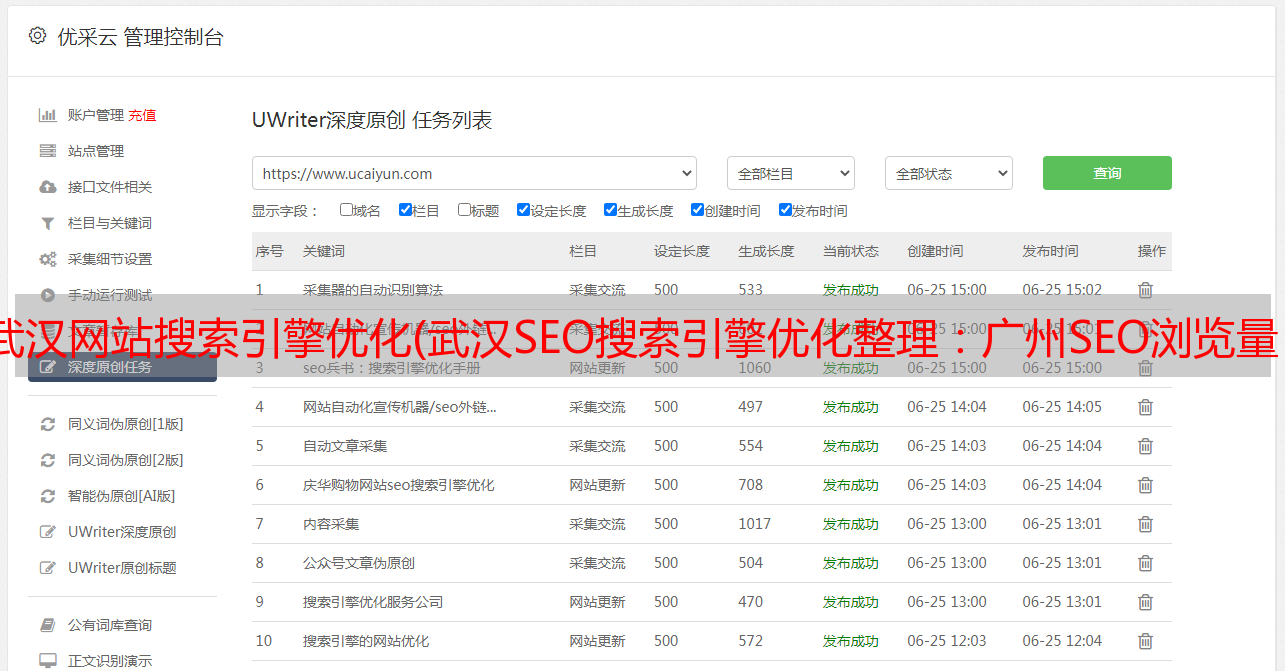Toggle the 标题 display checkbox

(x=464, y=210)
